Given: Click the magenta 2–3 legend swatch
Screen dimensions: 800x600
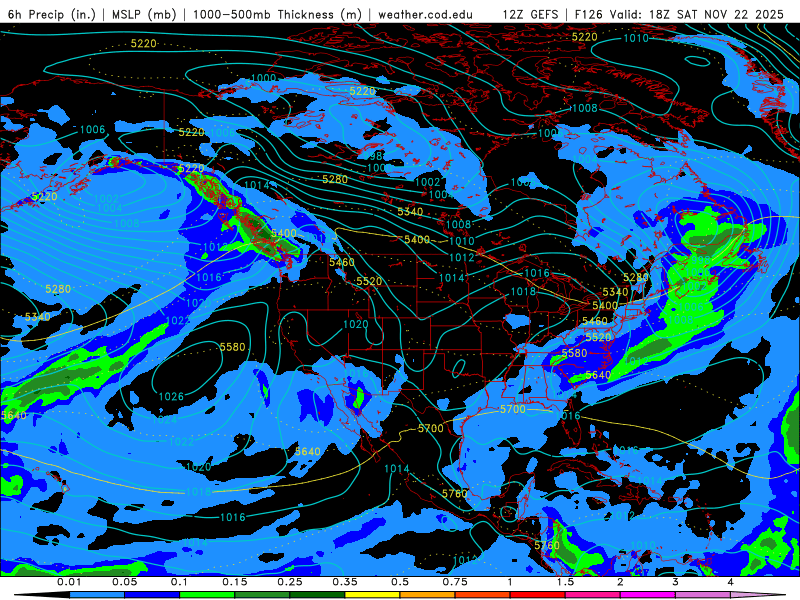Looking at the screenshot, I should tap(648, 595).
